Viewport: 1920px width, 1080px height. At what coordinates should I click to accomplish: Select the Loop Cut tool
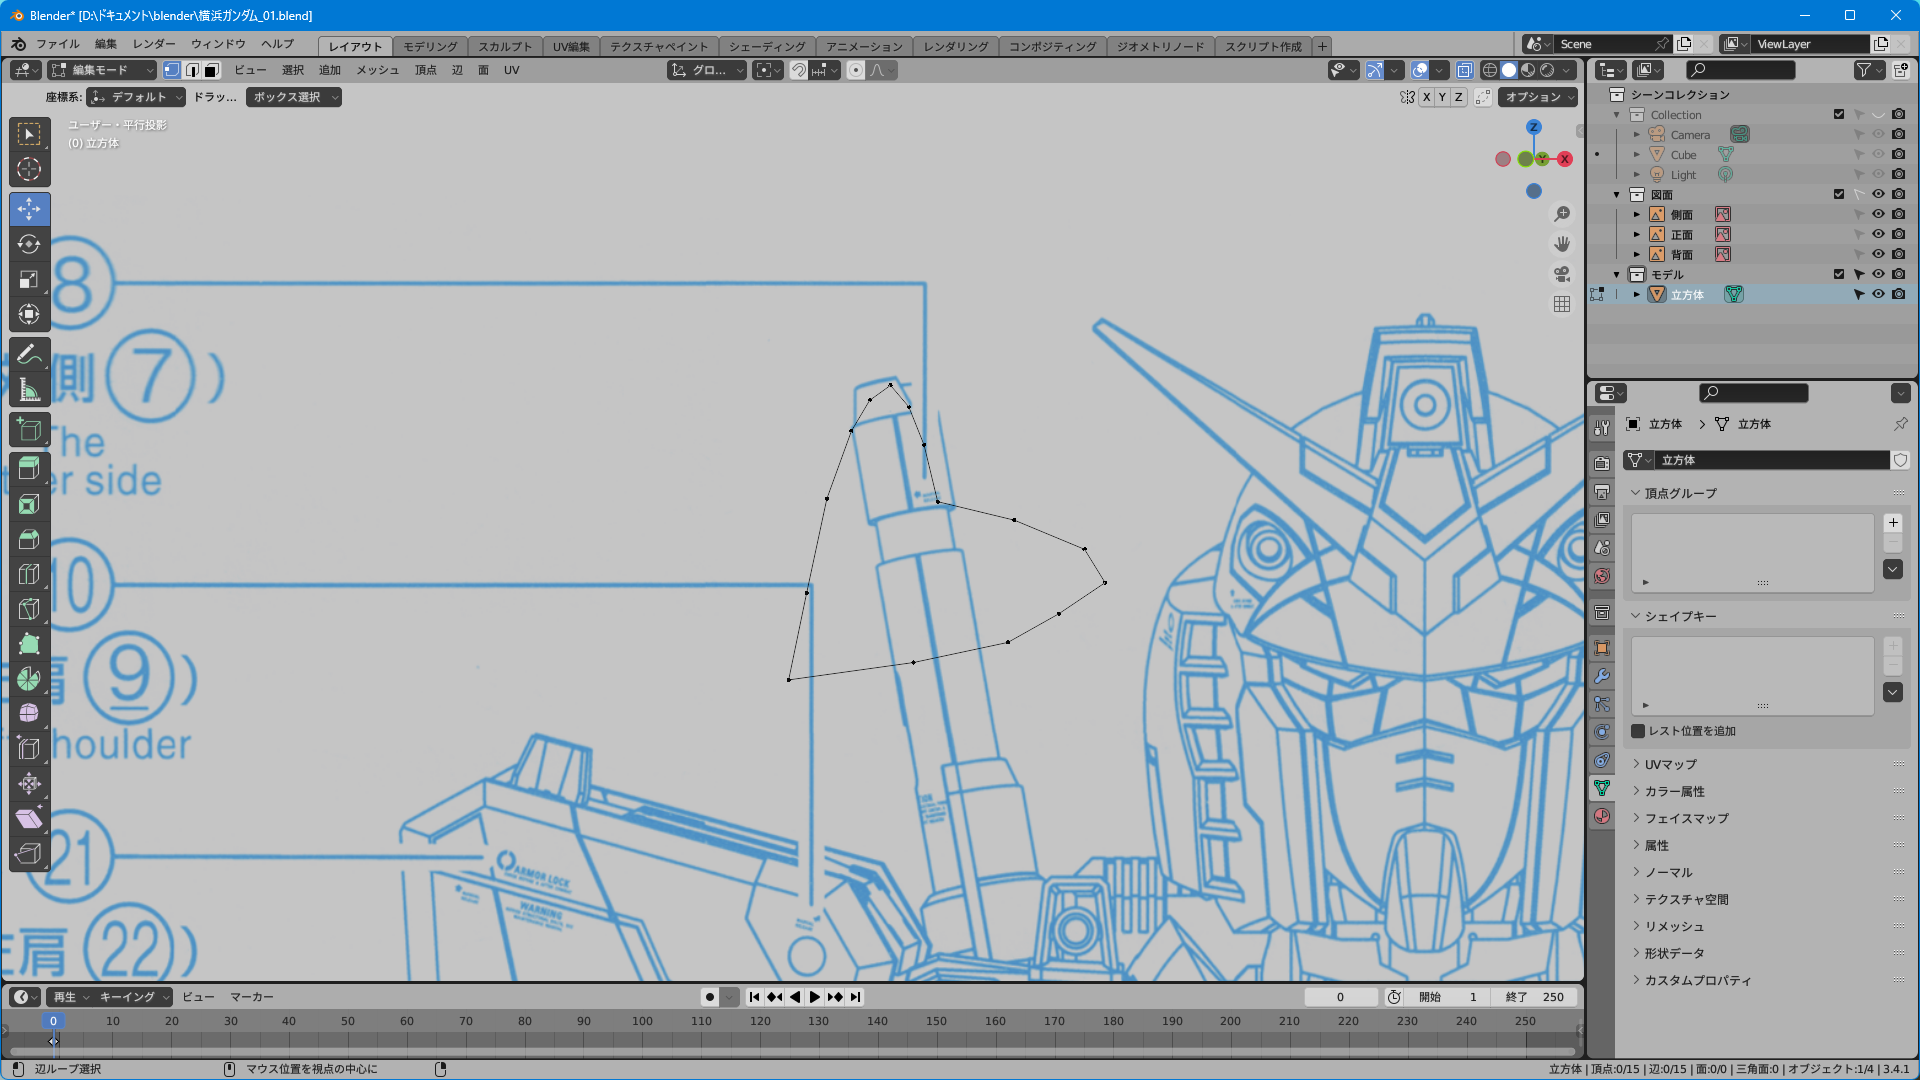(29, 574)
